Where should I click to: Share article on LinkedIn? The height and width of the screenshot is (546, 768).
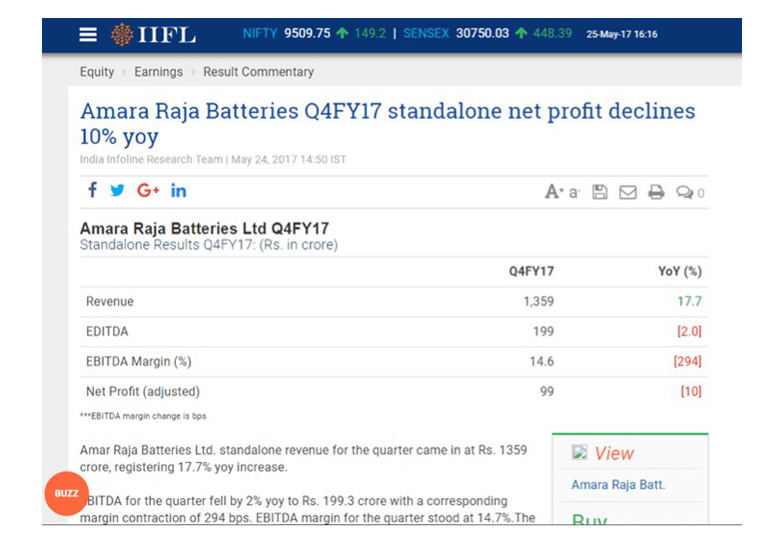[178, 190]
